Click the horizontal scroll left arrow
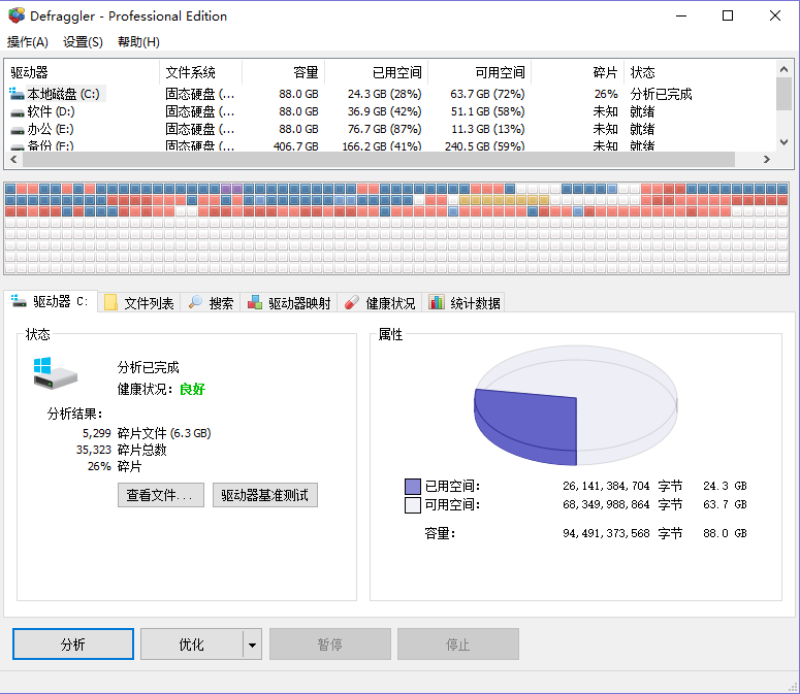 13,159
